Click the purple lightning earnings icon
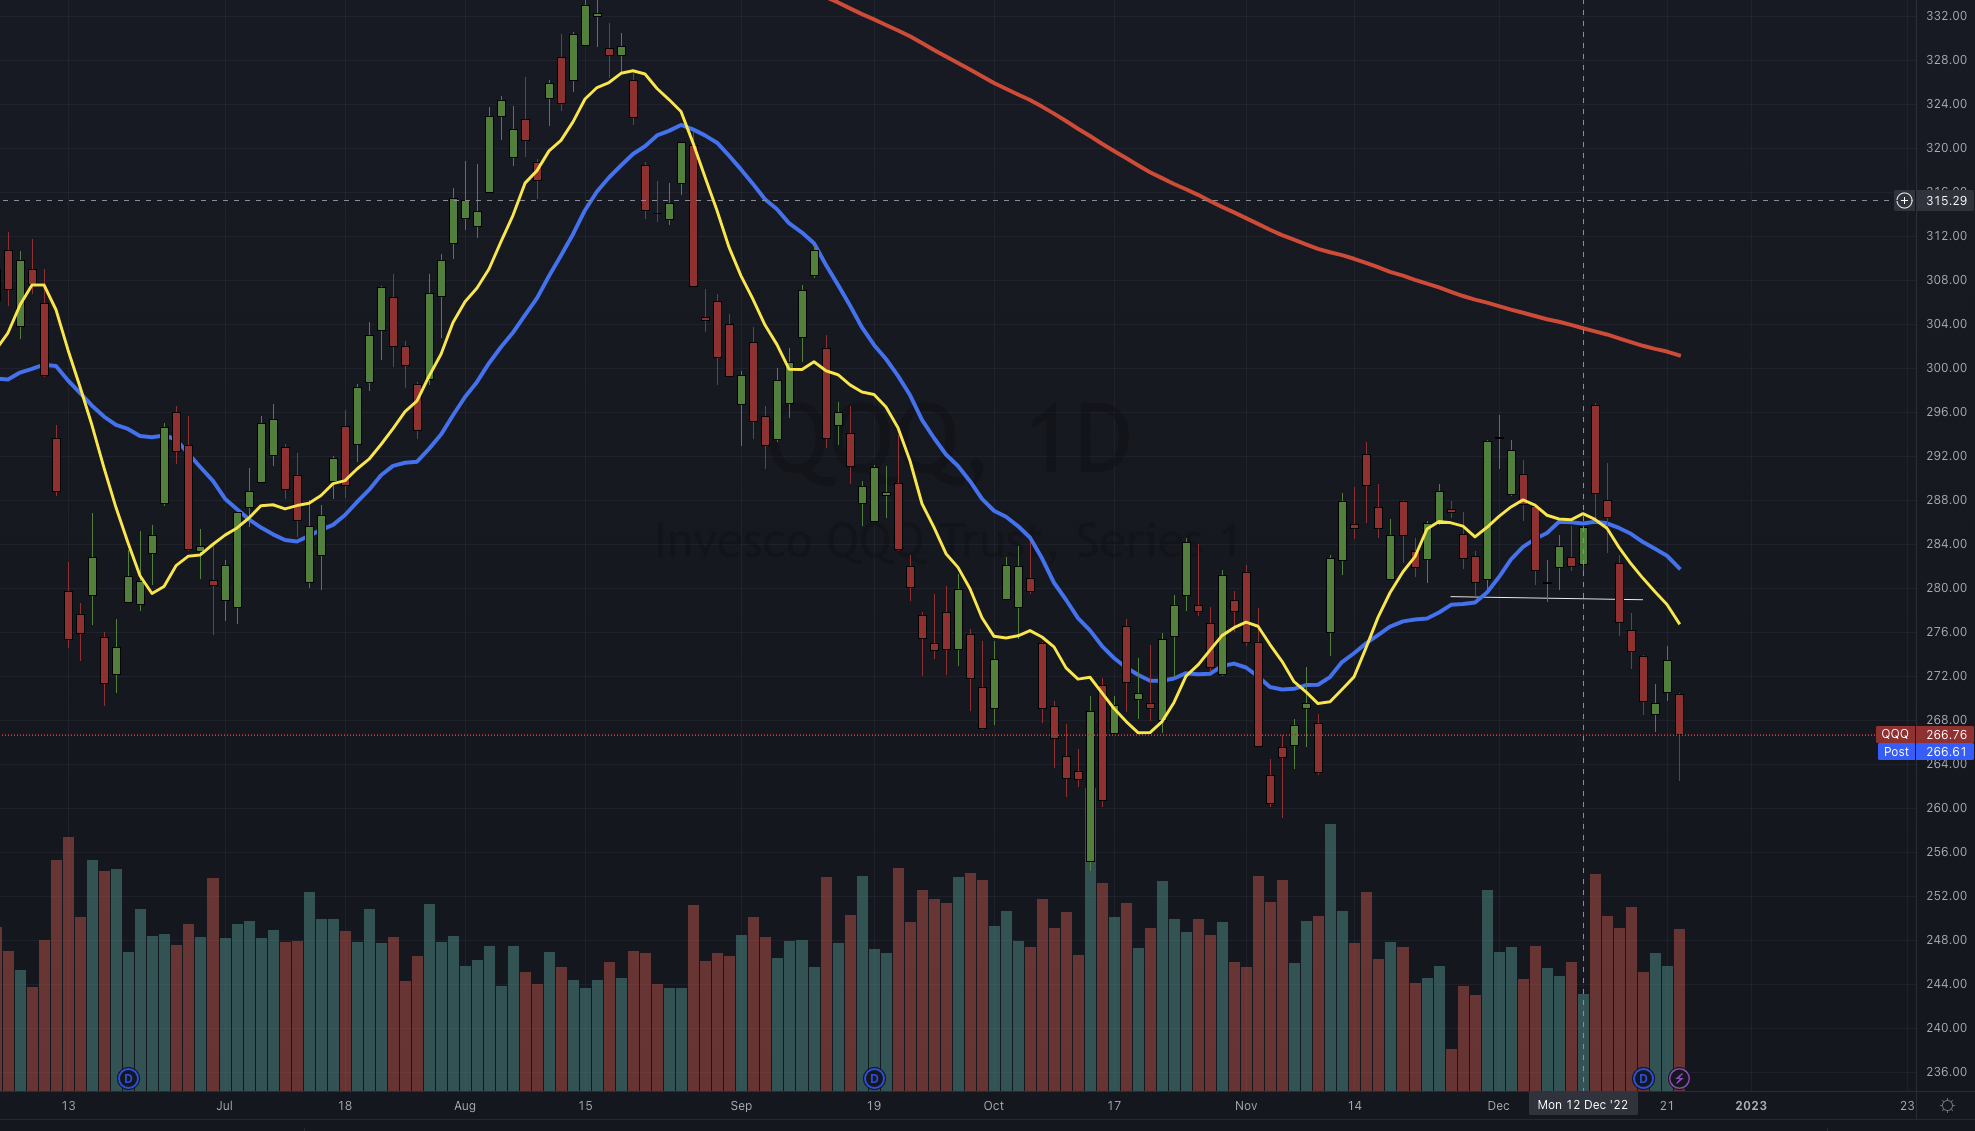 point(1679,1078)
